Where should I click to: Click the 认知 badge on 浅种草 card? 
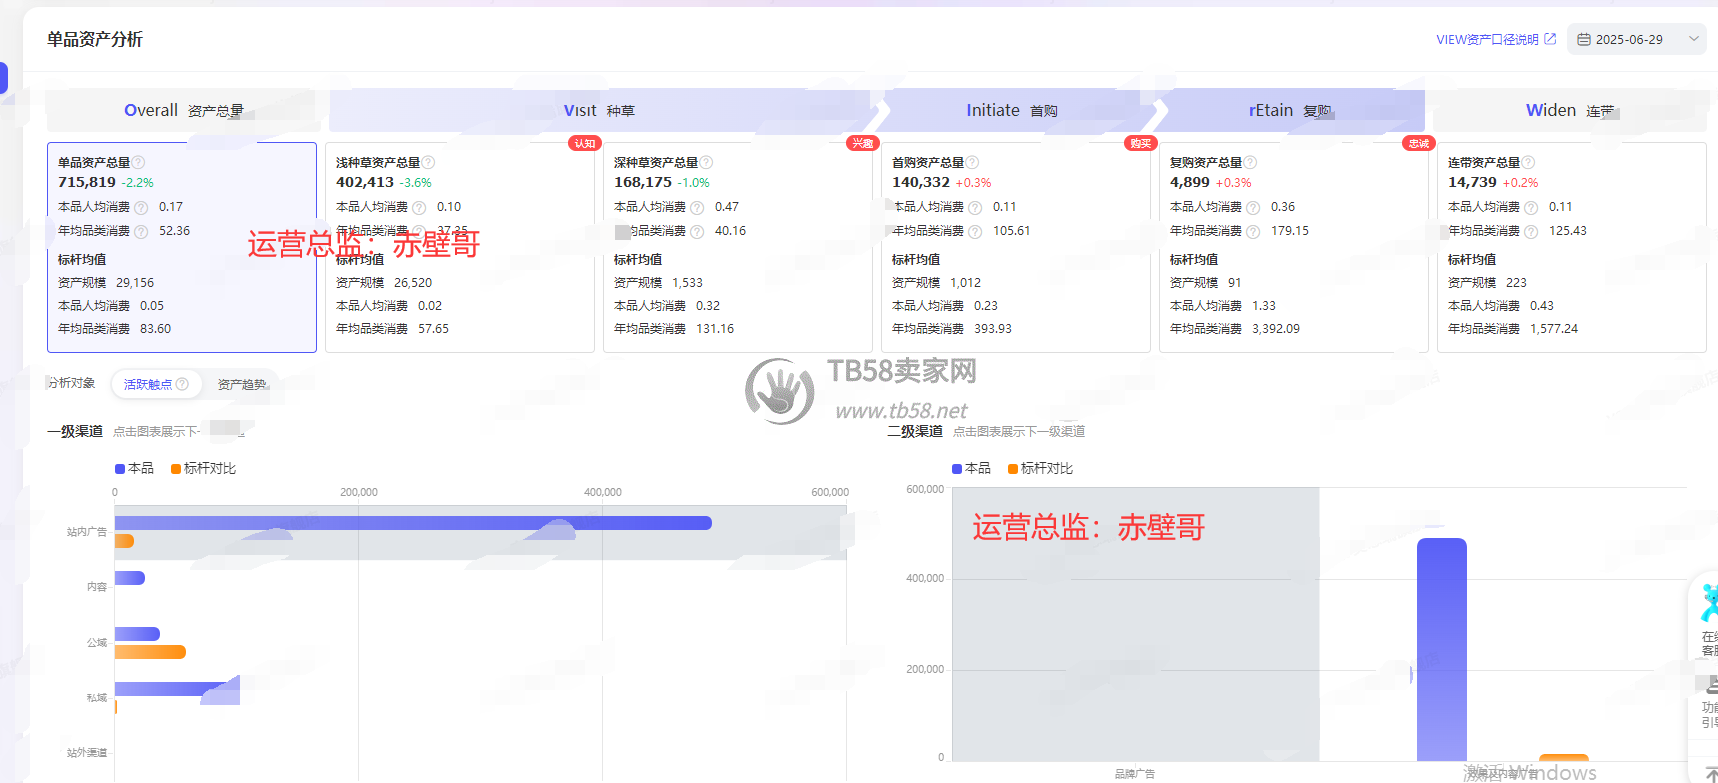[584, 143]
